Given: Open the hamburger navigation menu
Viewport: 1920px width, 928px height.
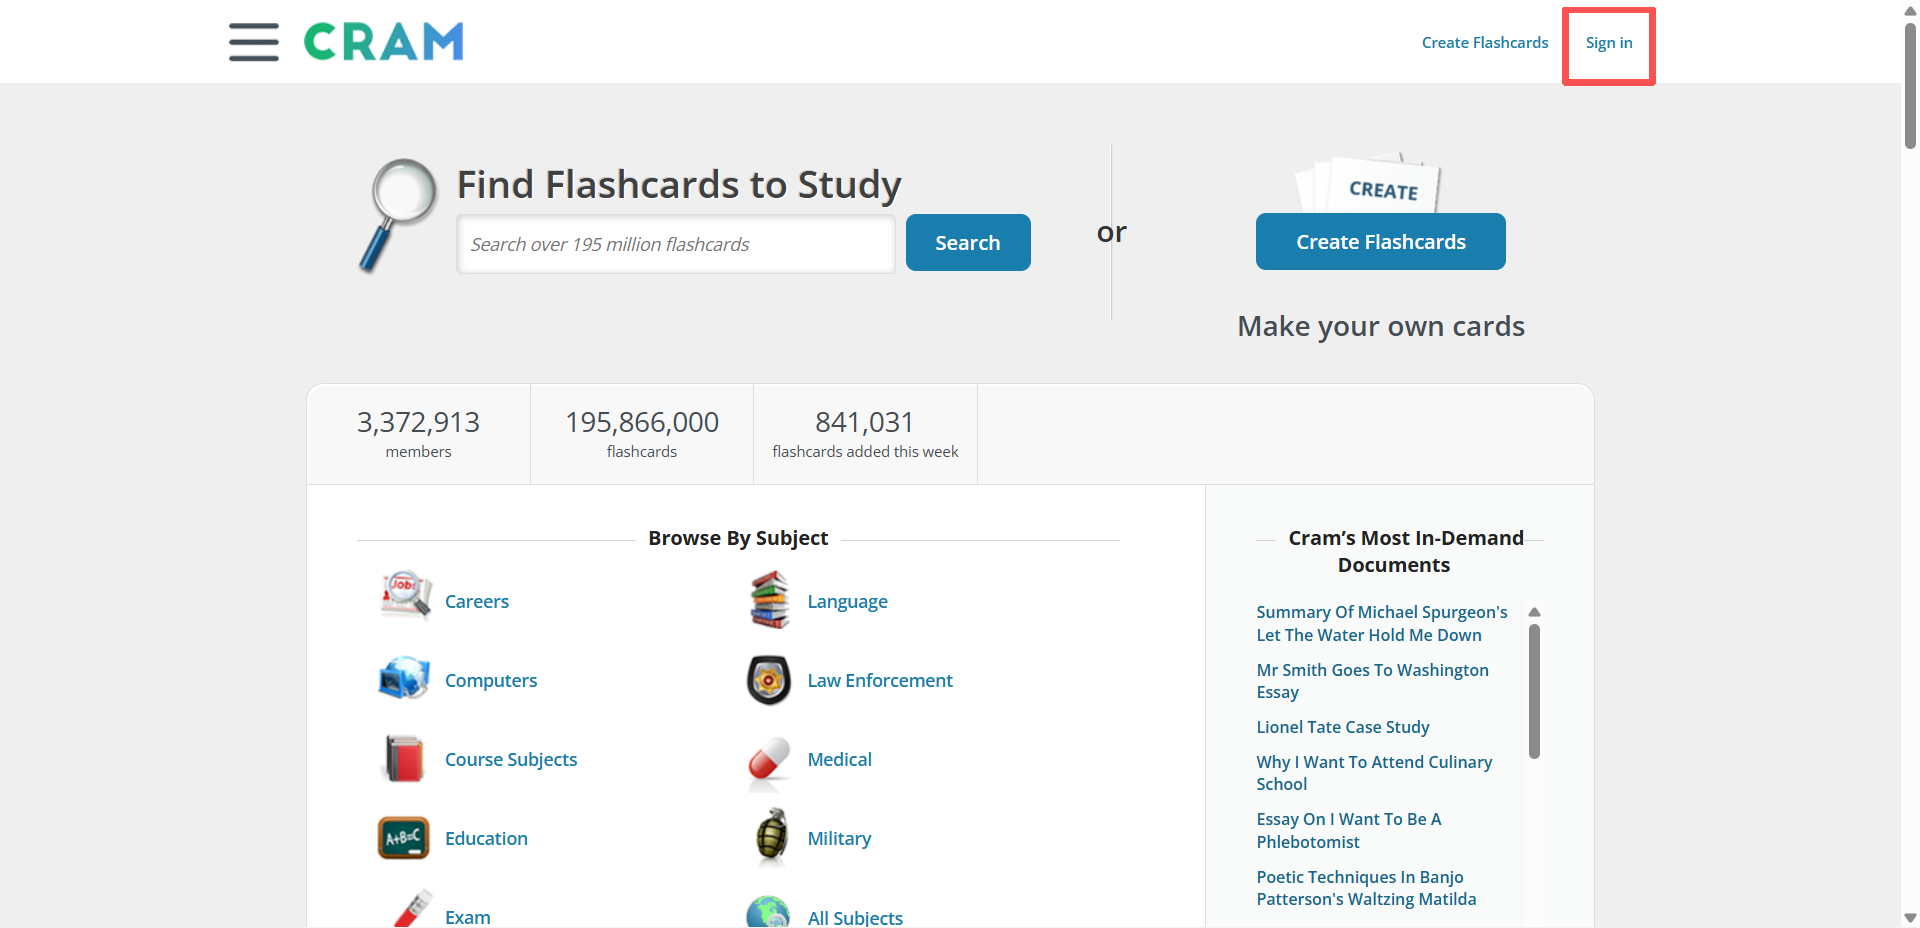Looking at the screenshot, I should coord(253,42).
